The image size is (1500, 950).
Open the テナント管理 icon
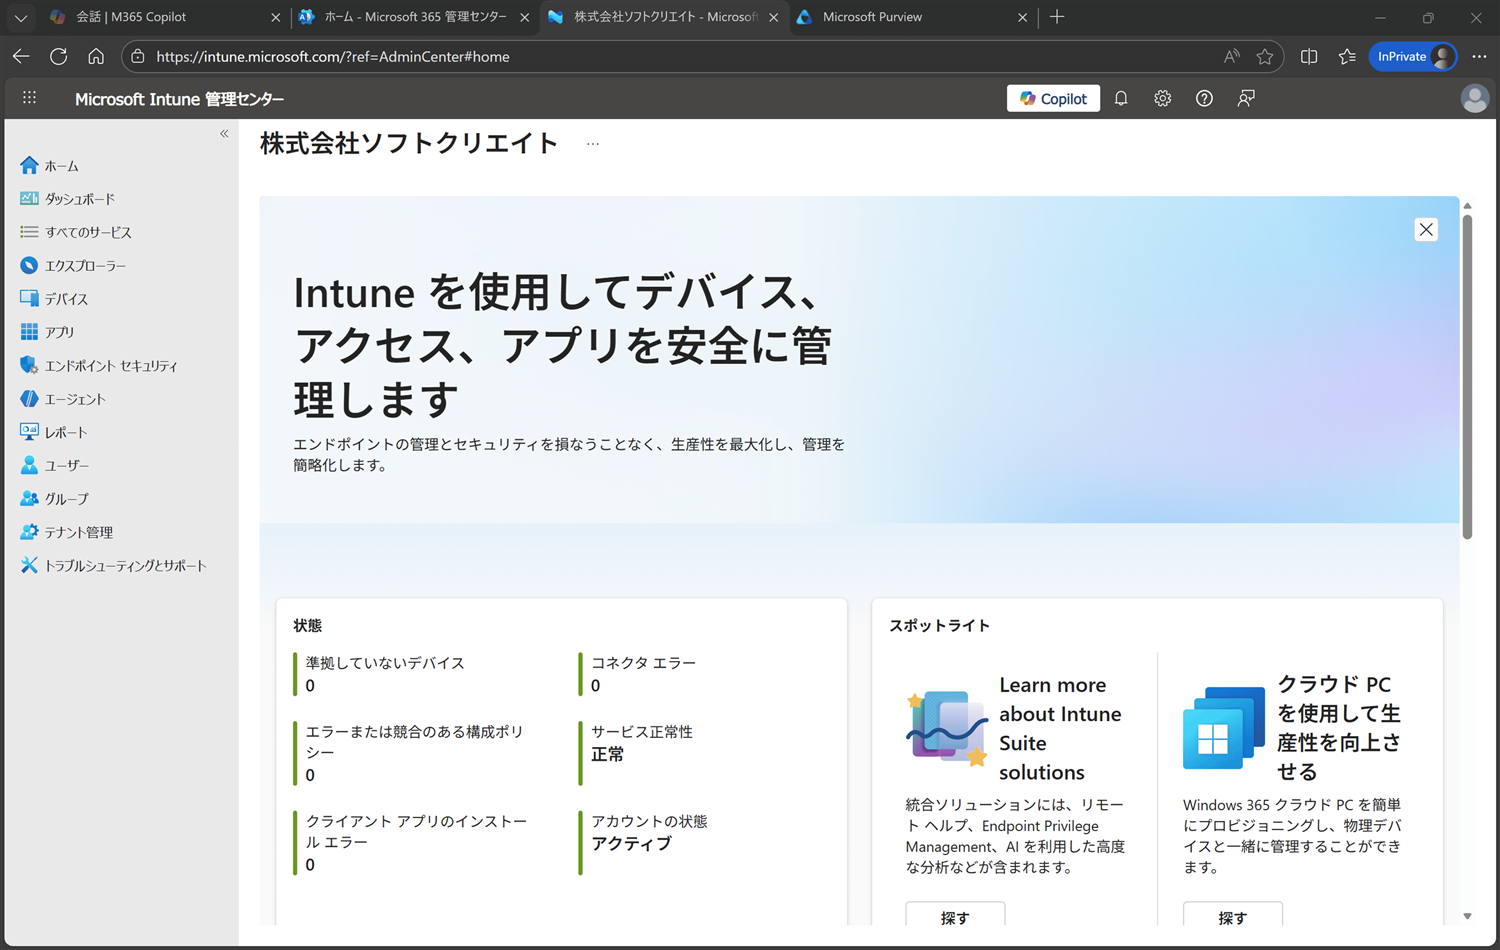pos(29,532)
